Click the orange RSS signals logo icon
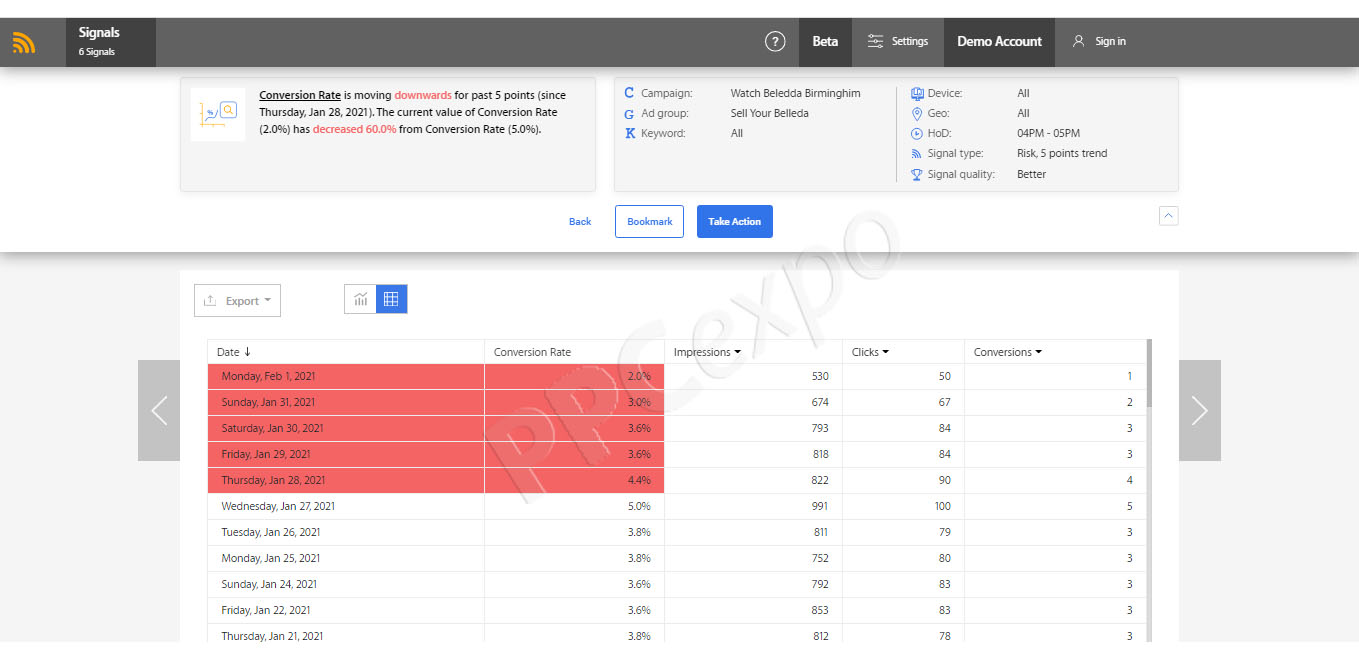 point(24,43)
